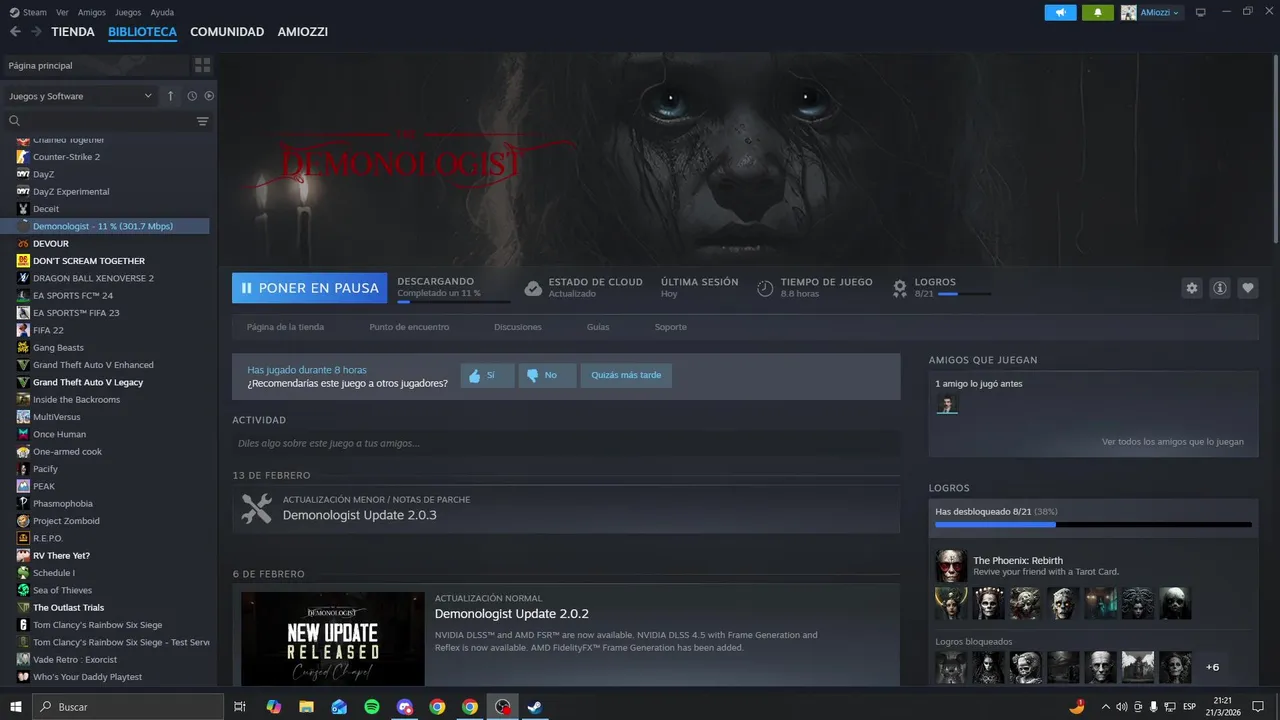
Task: Open Windows Start menu
Action: coord(15,706)
